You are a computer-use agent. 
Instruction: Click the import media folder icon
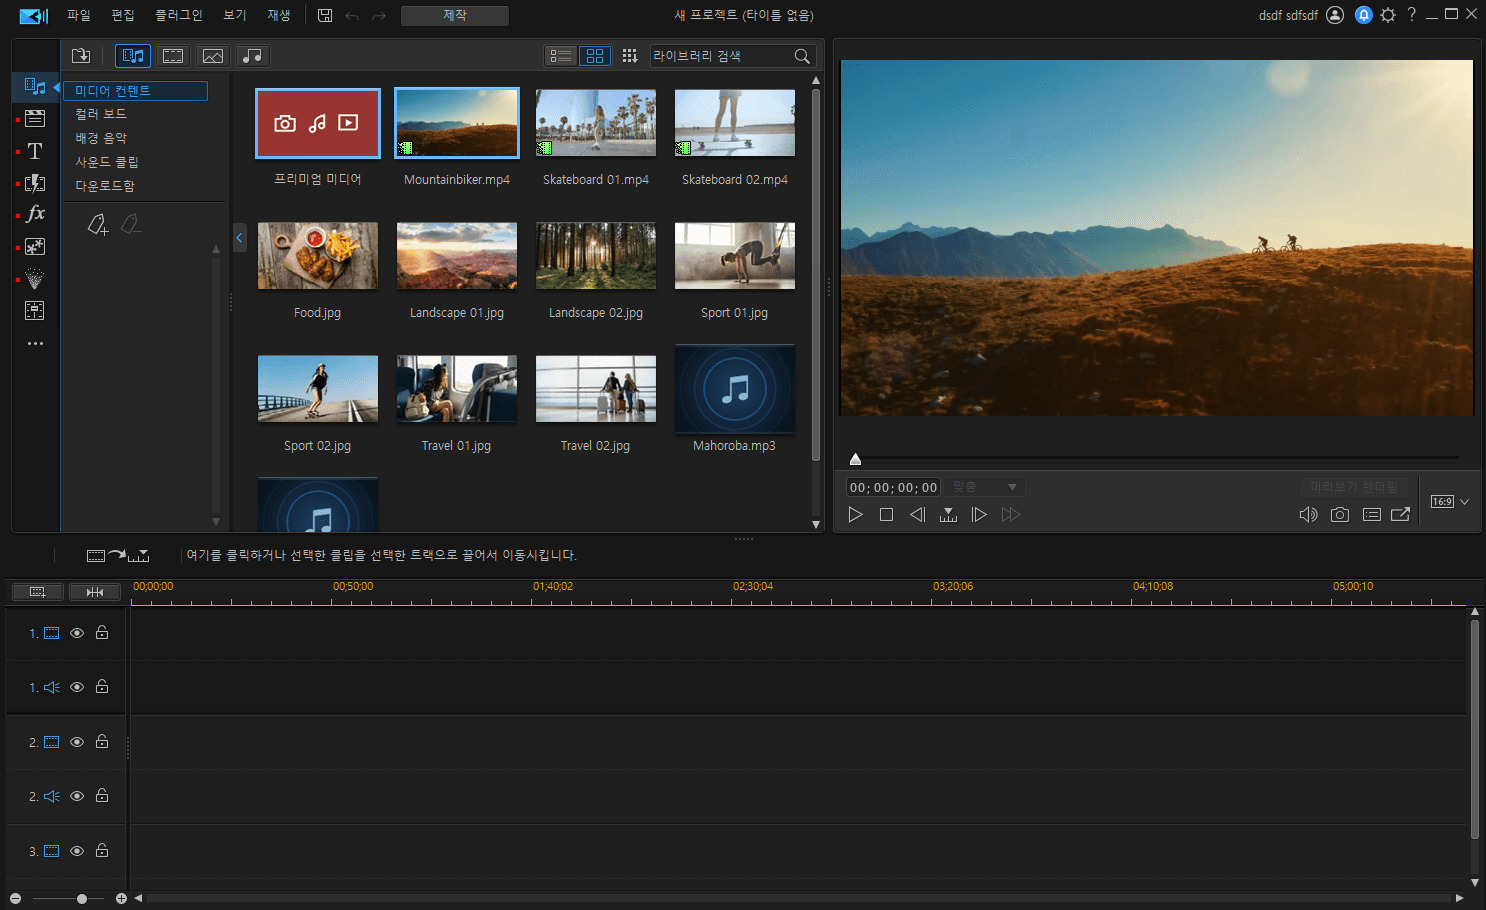point(81,56)
